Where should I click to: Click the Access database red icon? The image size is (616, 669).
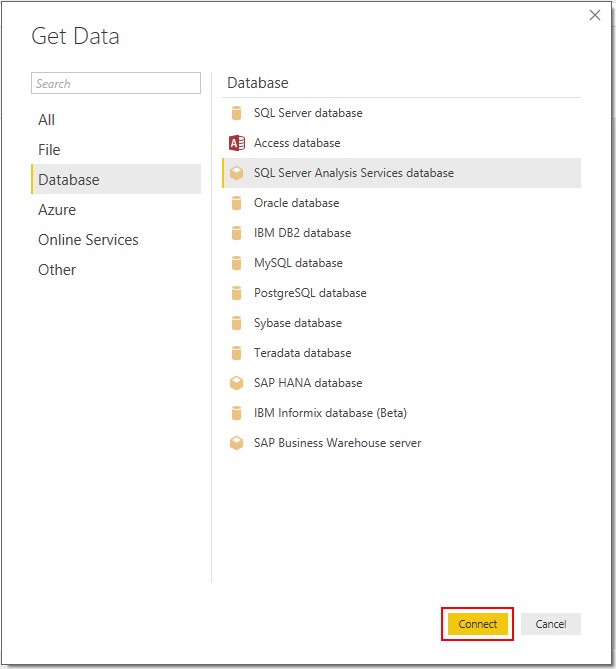click(x=237, y=143)
